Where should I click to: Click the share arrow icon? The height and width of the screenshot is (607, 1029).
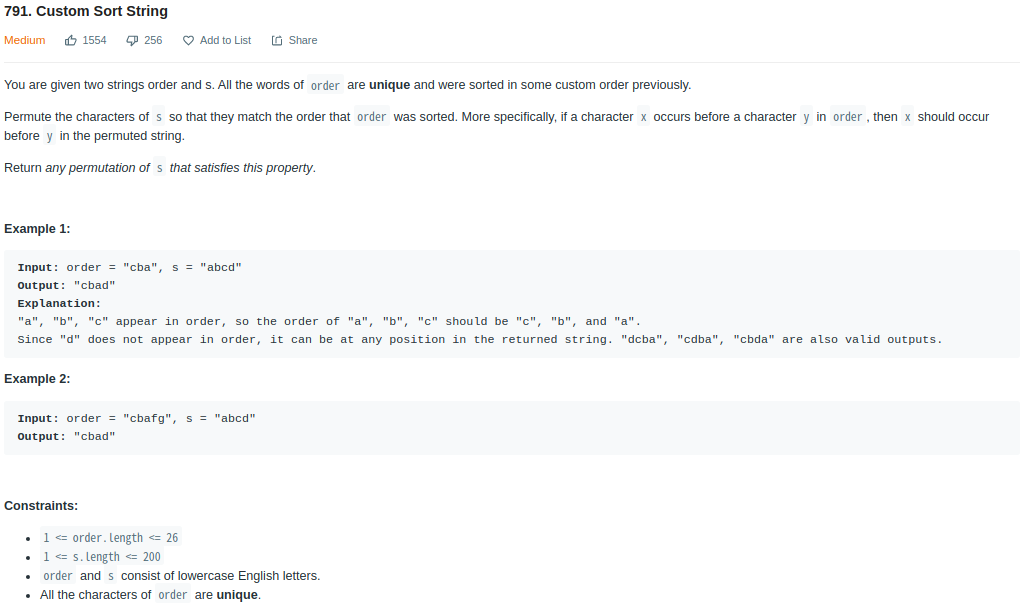click(277, 41)
